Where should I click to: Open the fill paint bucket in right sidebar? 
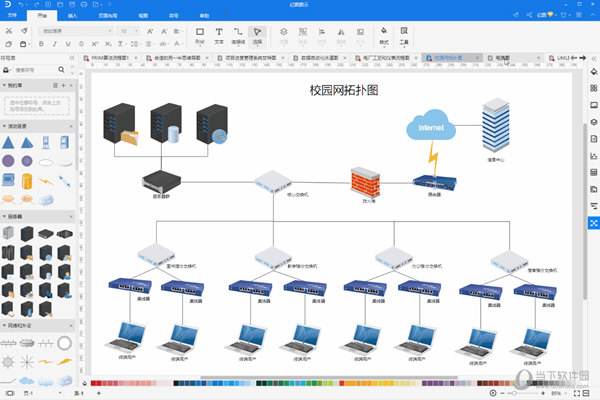[x=593, y=71]
